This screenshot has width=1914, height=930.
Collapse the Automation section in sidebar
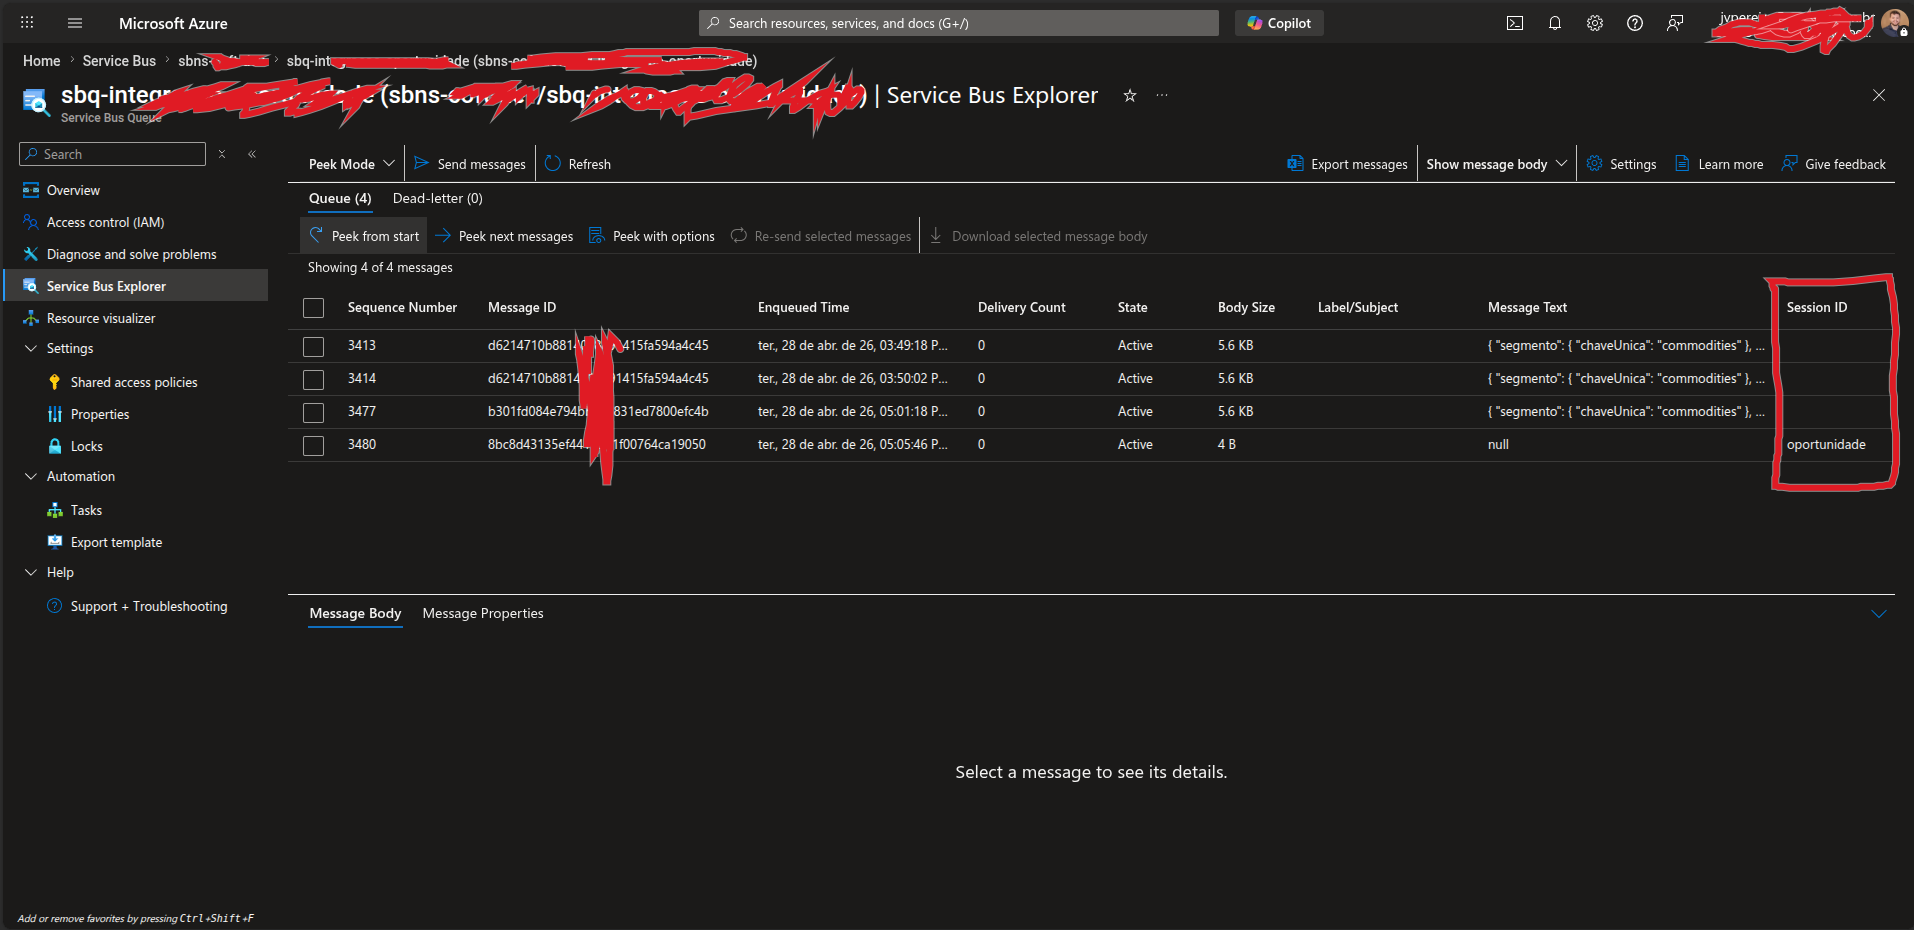31,476
